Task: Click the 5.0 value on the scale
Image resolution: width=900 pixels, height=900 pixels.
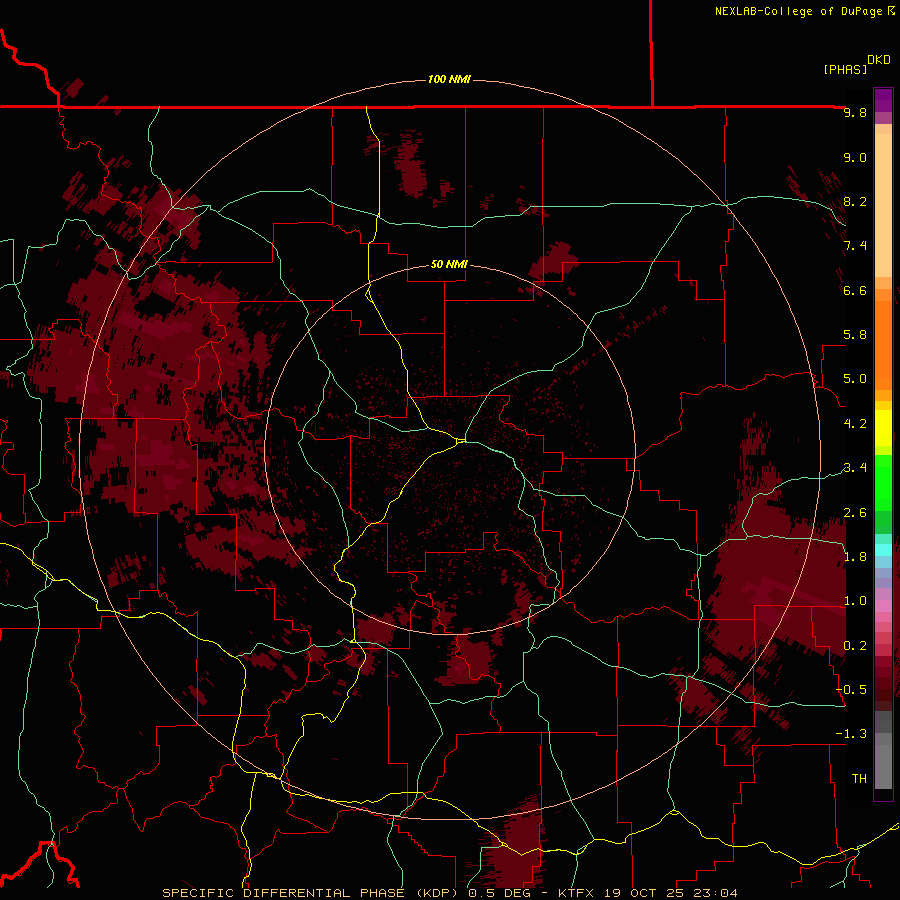Action: [x=855, y=379]
